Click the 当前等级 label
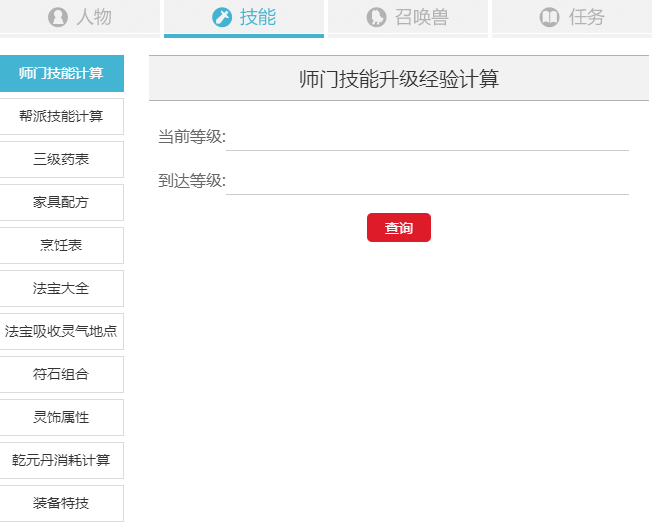This screenshot has width=653, height=527. pyautogui.click(x=192, y=137)
